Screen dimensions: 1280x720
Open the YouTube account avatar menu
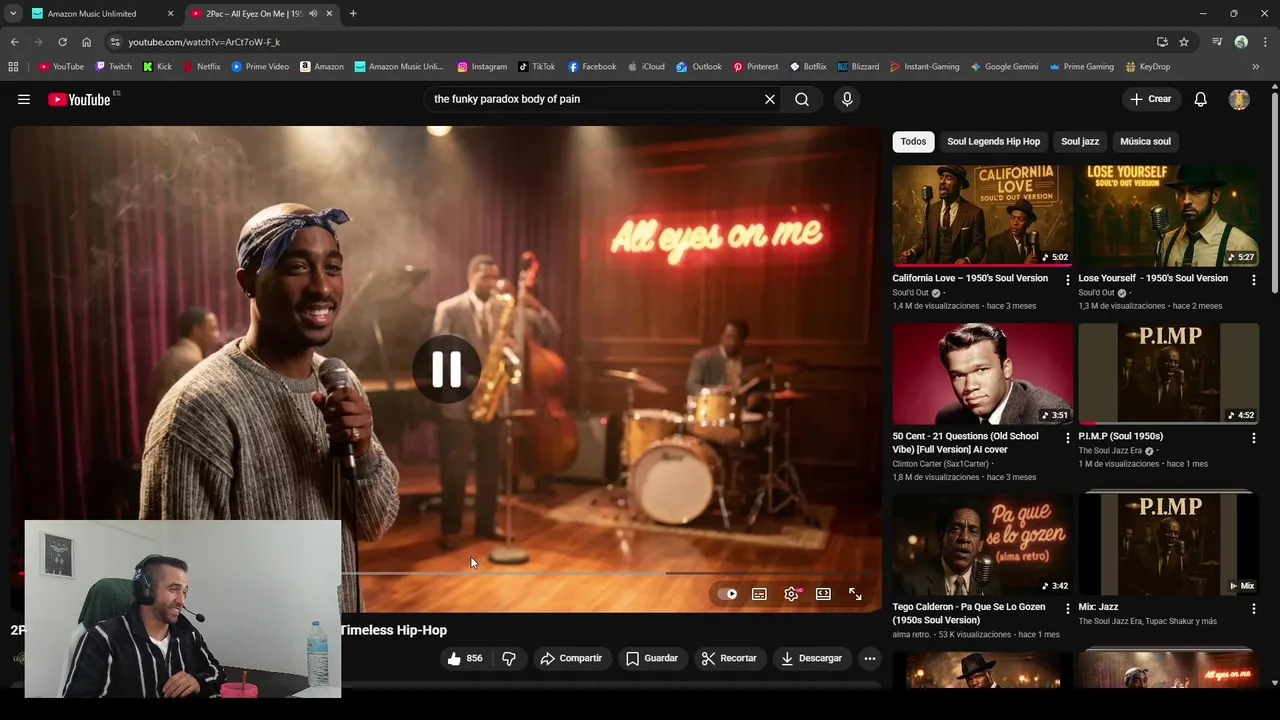1239,99
